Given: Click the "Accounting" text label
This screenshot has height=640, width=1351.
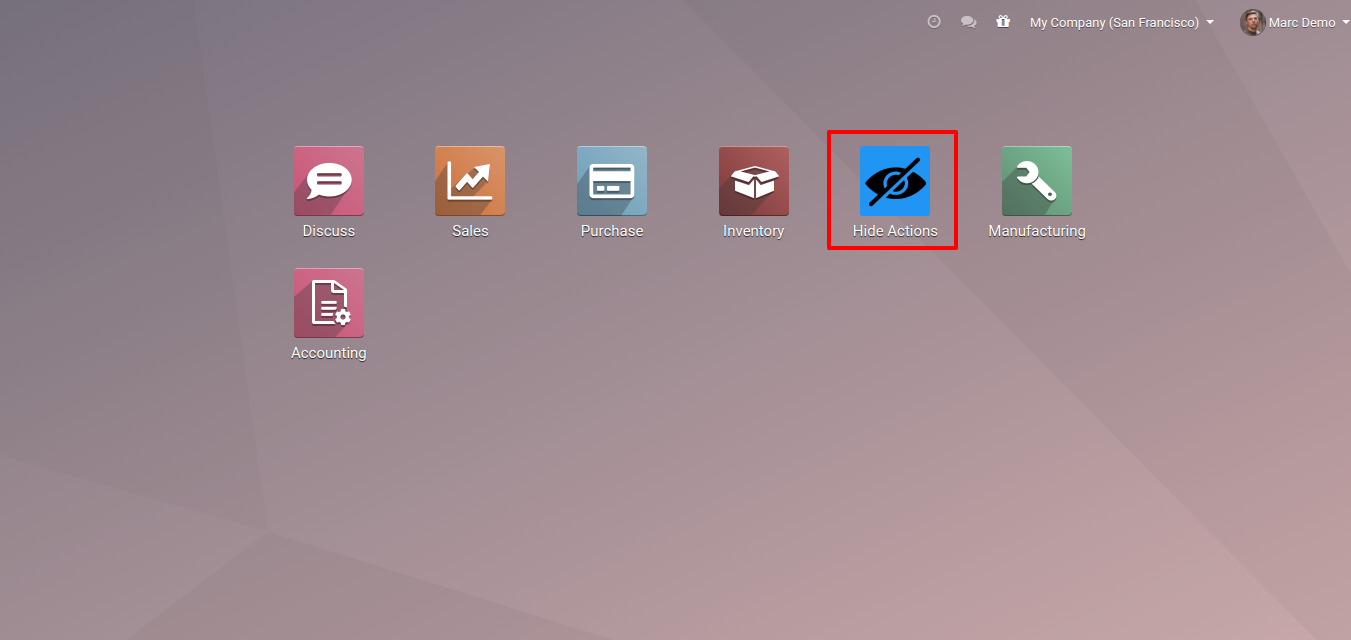Looking at the screenshot, I should pos(328,353).
